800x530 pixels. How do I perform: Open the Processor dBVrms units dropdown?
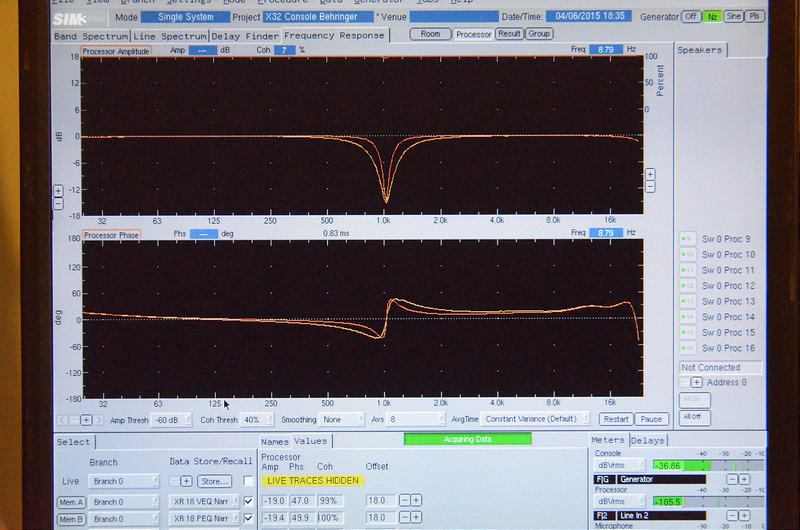[619, 501]
